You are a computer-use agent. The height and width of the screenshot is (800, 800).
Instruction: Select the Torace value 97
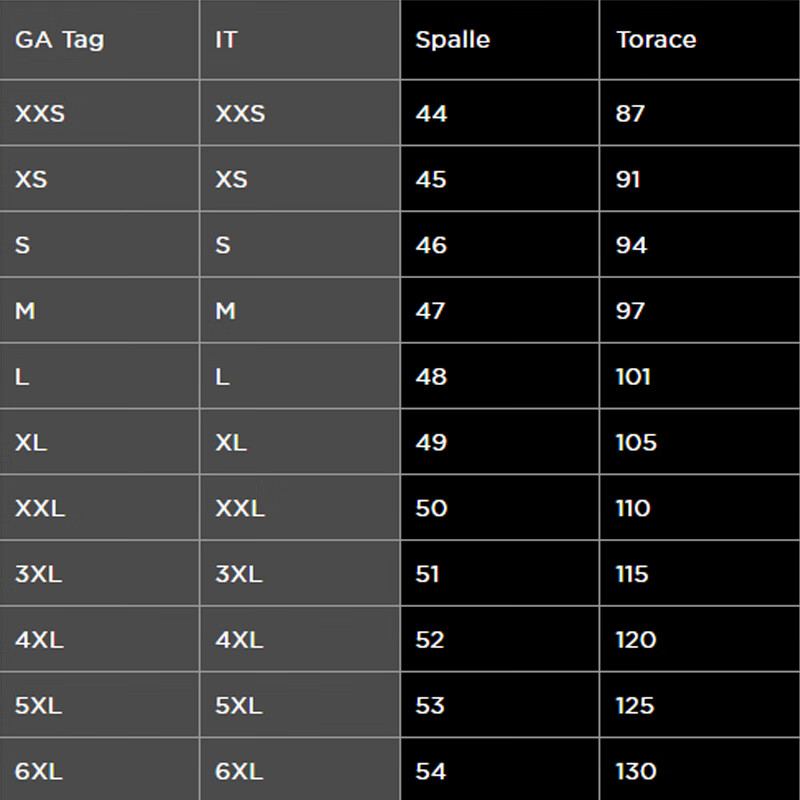pyautogui.click(x=630, y=311)
